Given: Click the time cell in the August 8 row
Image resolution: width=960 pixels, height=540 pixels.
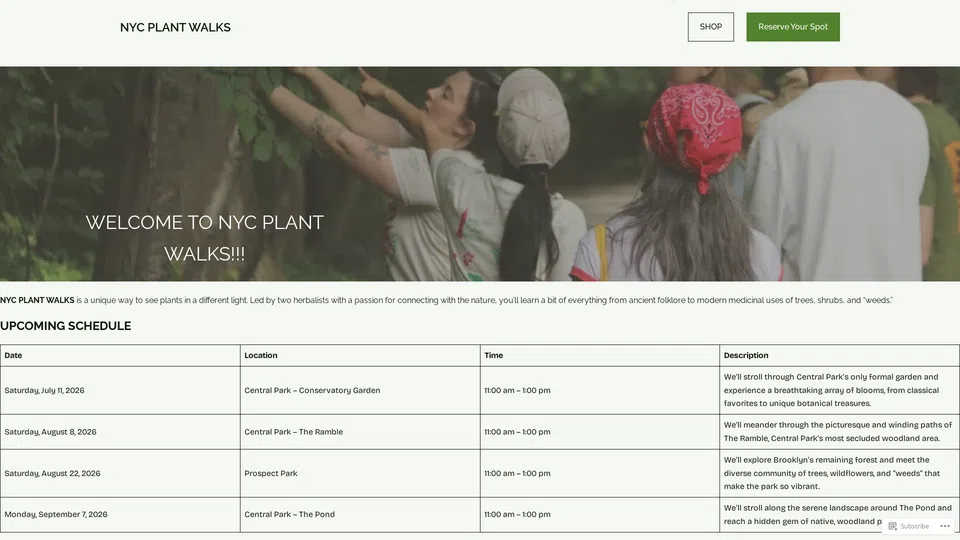Looking at the screenshot, I should click(600, 432).
